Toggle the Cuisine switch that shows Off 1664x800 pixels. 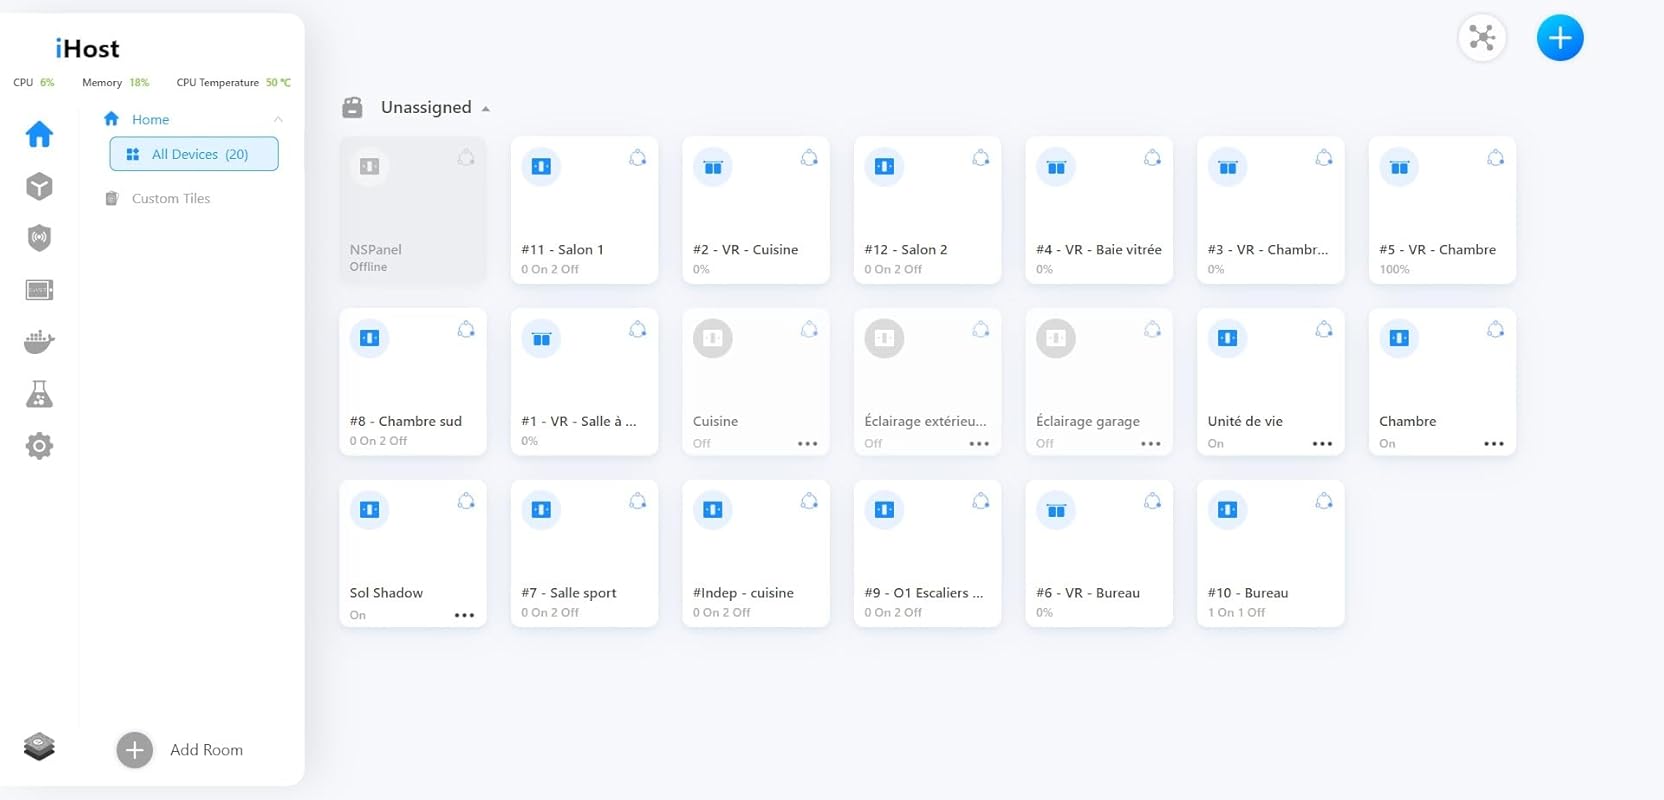pyautogui.click(x=713, y=339)
